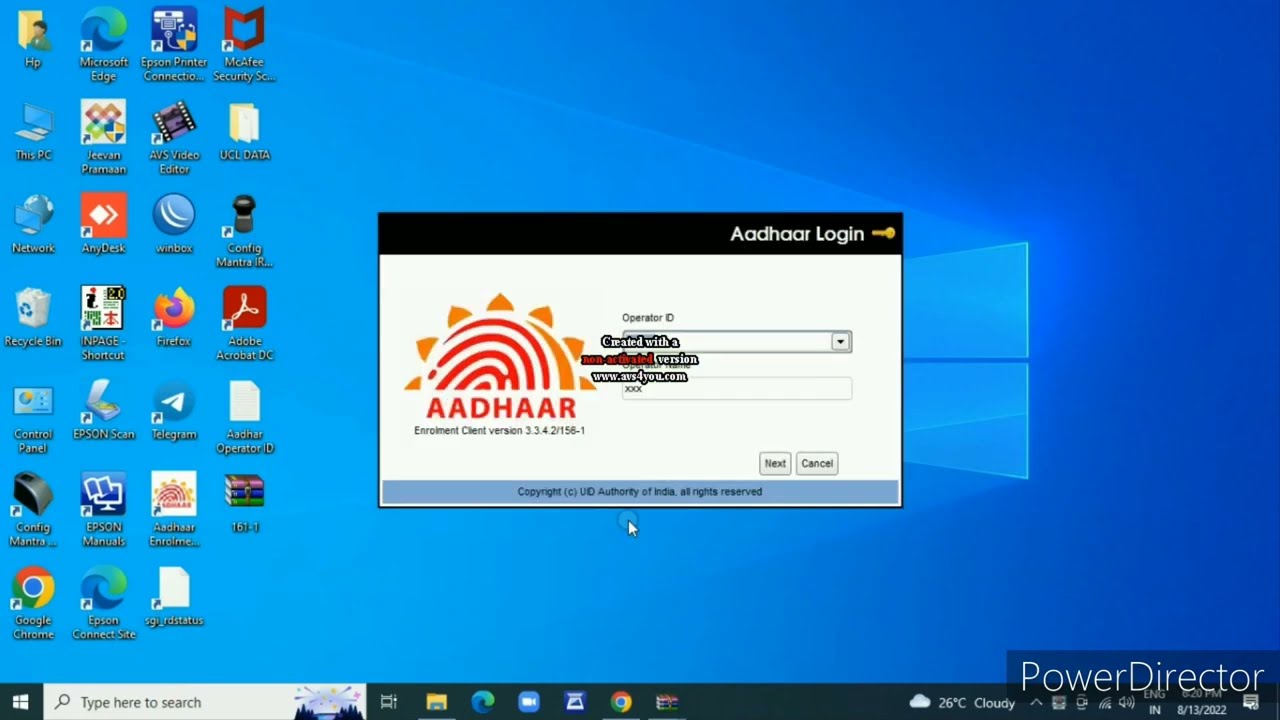Launch Google Chrome desktop shortcut
The width and height of the screenshot is (1280, 720).
(x=33, y=603)
